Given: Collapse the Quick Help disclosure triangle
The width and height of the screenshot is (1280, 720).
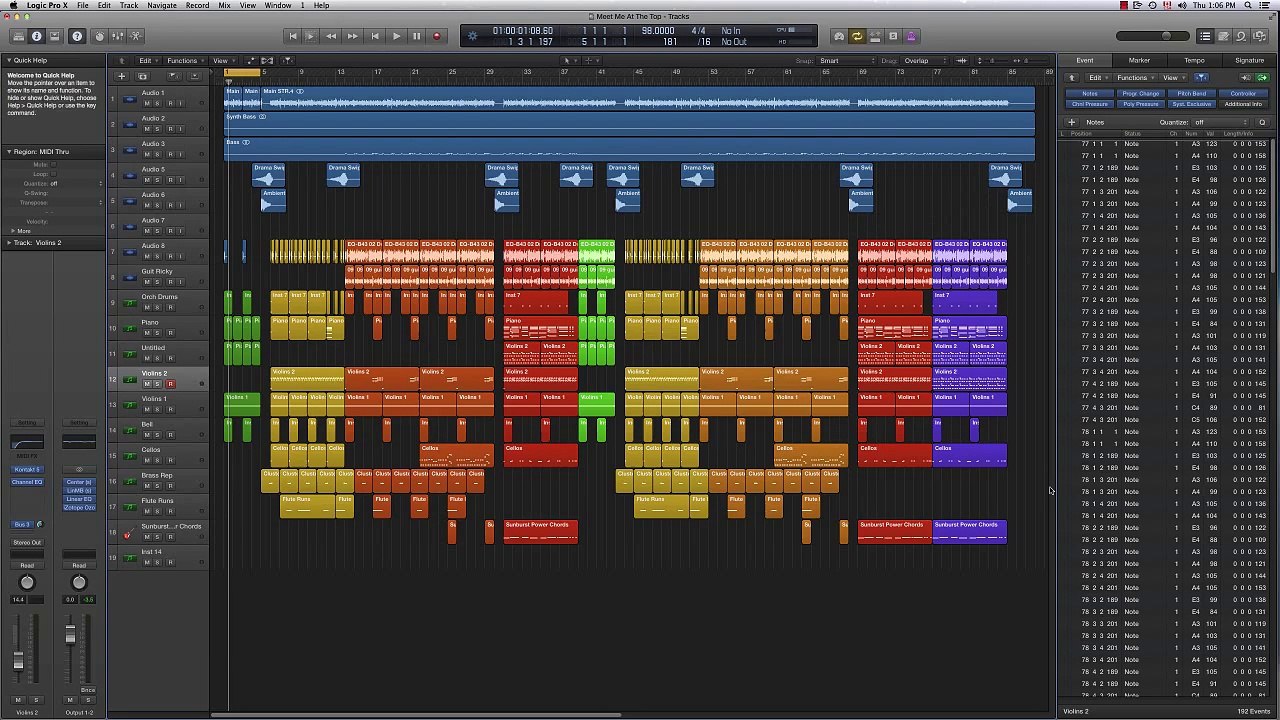Looking at the screenshot, I should tap(9, 60).
